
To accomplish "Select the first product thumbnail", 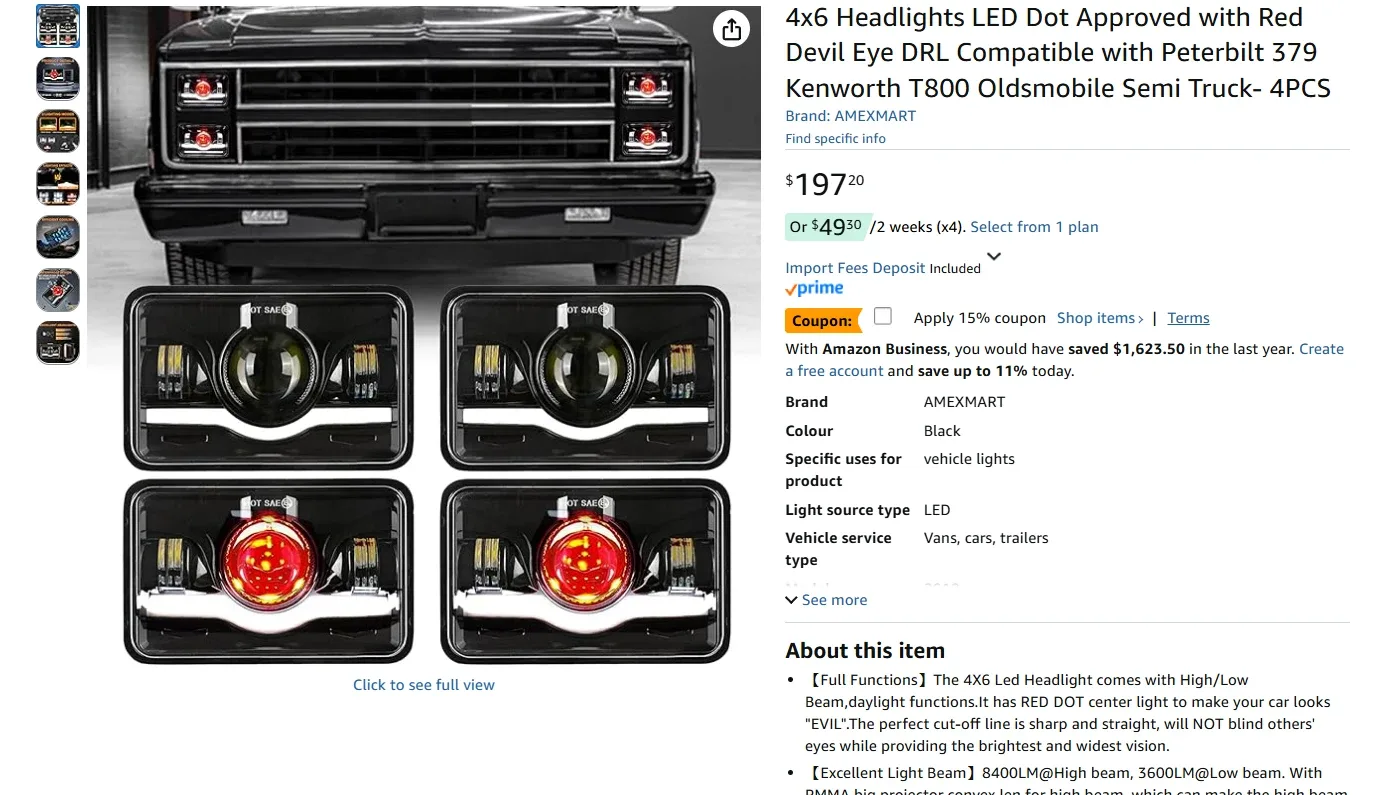I will pos(58,26).
